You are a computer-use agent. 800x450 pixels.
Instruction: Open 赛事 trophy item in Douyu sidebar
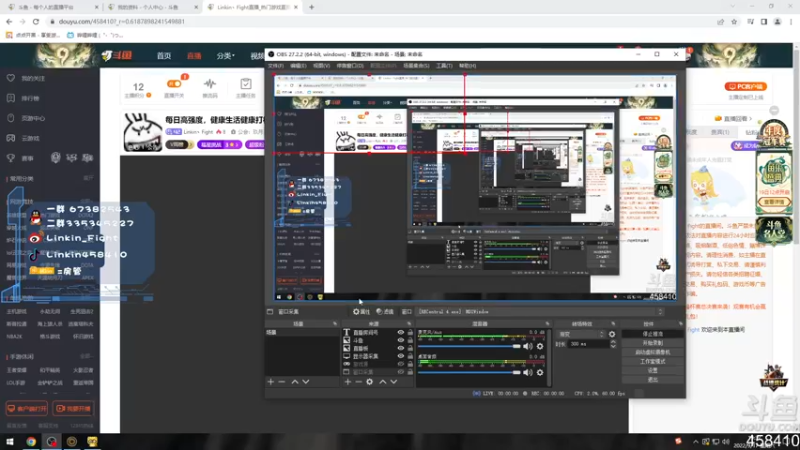[x=20, y=158]
